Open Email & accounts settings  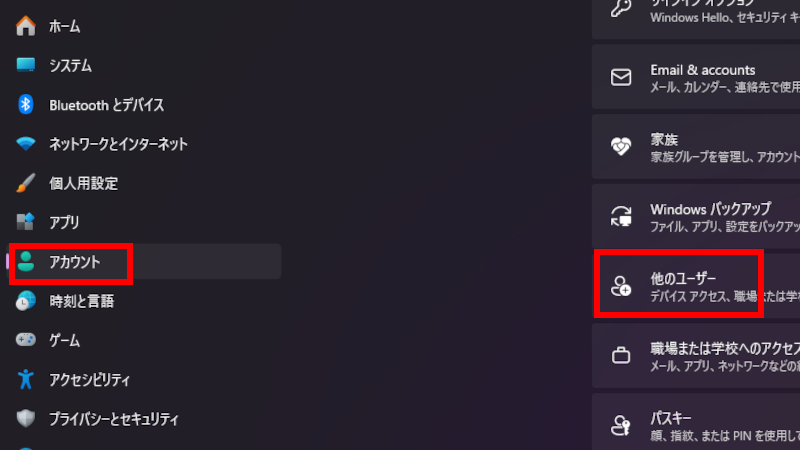tap(702, 78)
